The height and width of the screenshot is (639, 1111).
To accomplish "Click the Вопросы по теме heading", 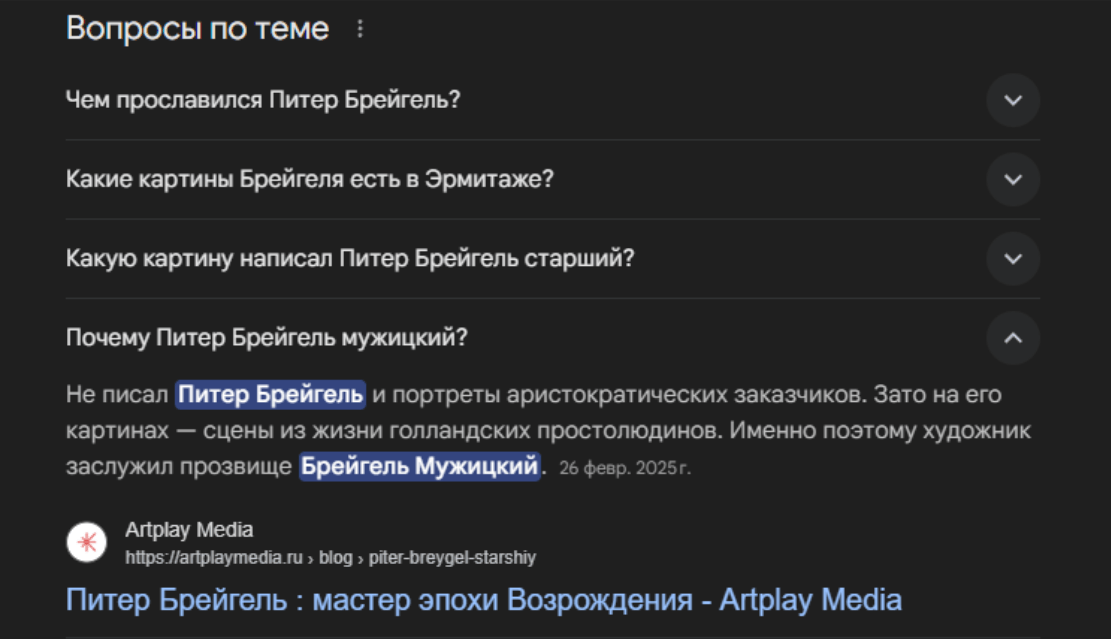I will tap(198, 29).
